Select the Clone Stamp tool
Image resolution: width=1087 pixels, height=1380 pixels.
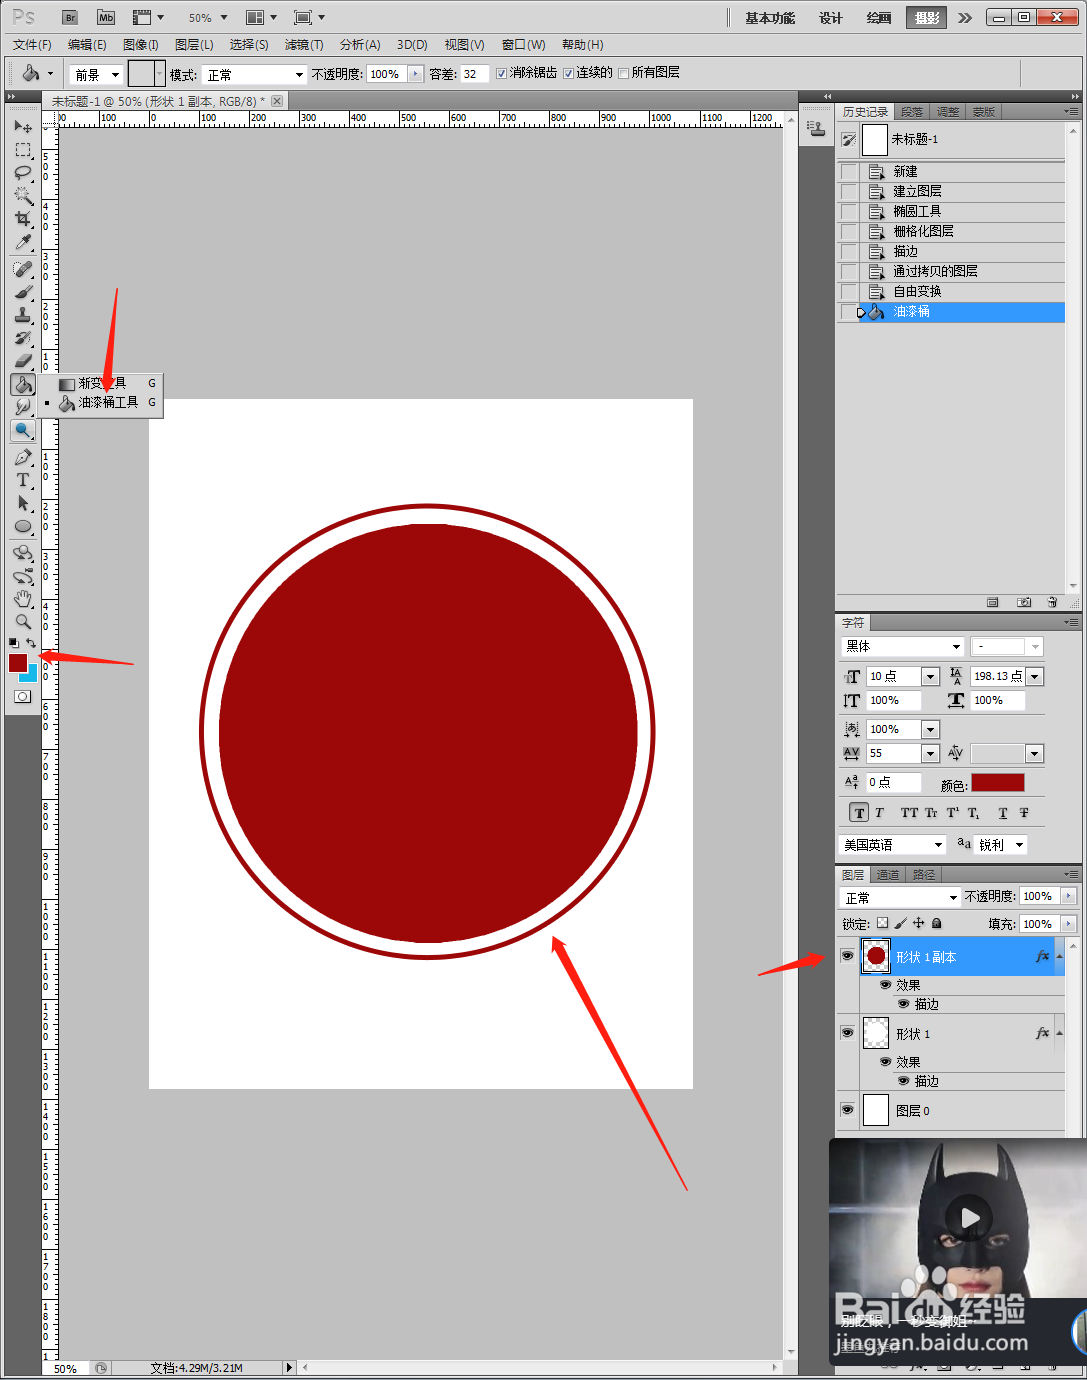pos(22,315)
